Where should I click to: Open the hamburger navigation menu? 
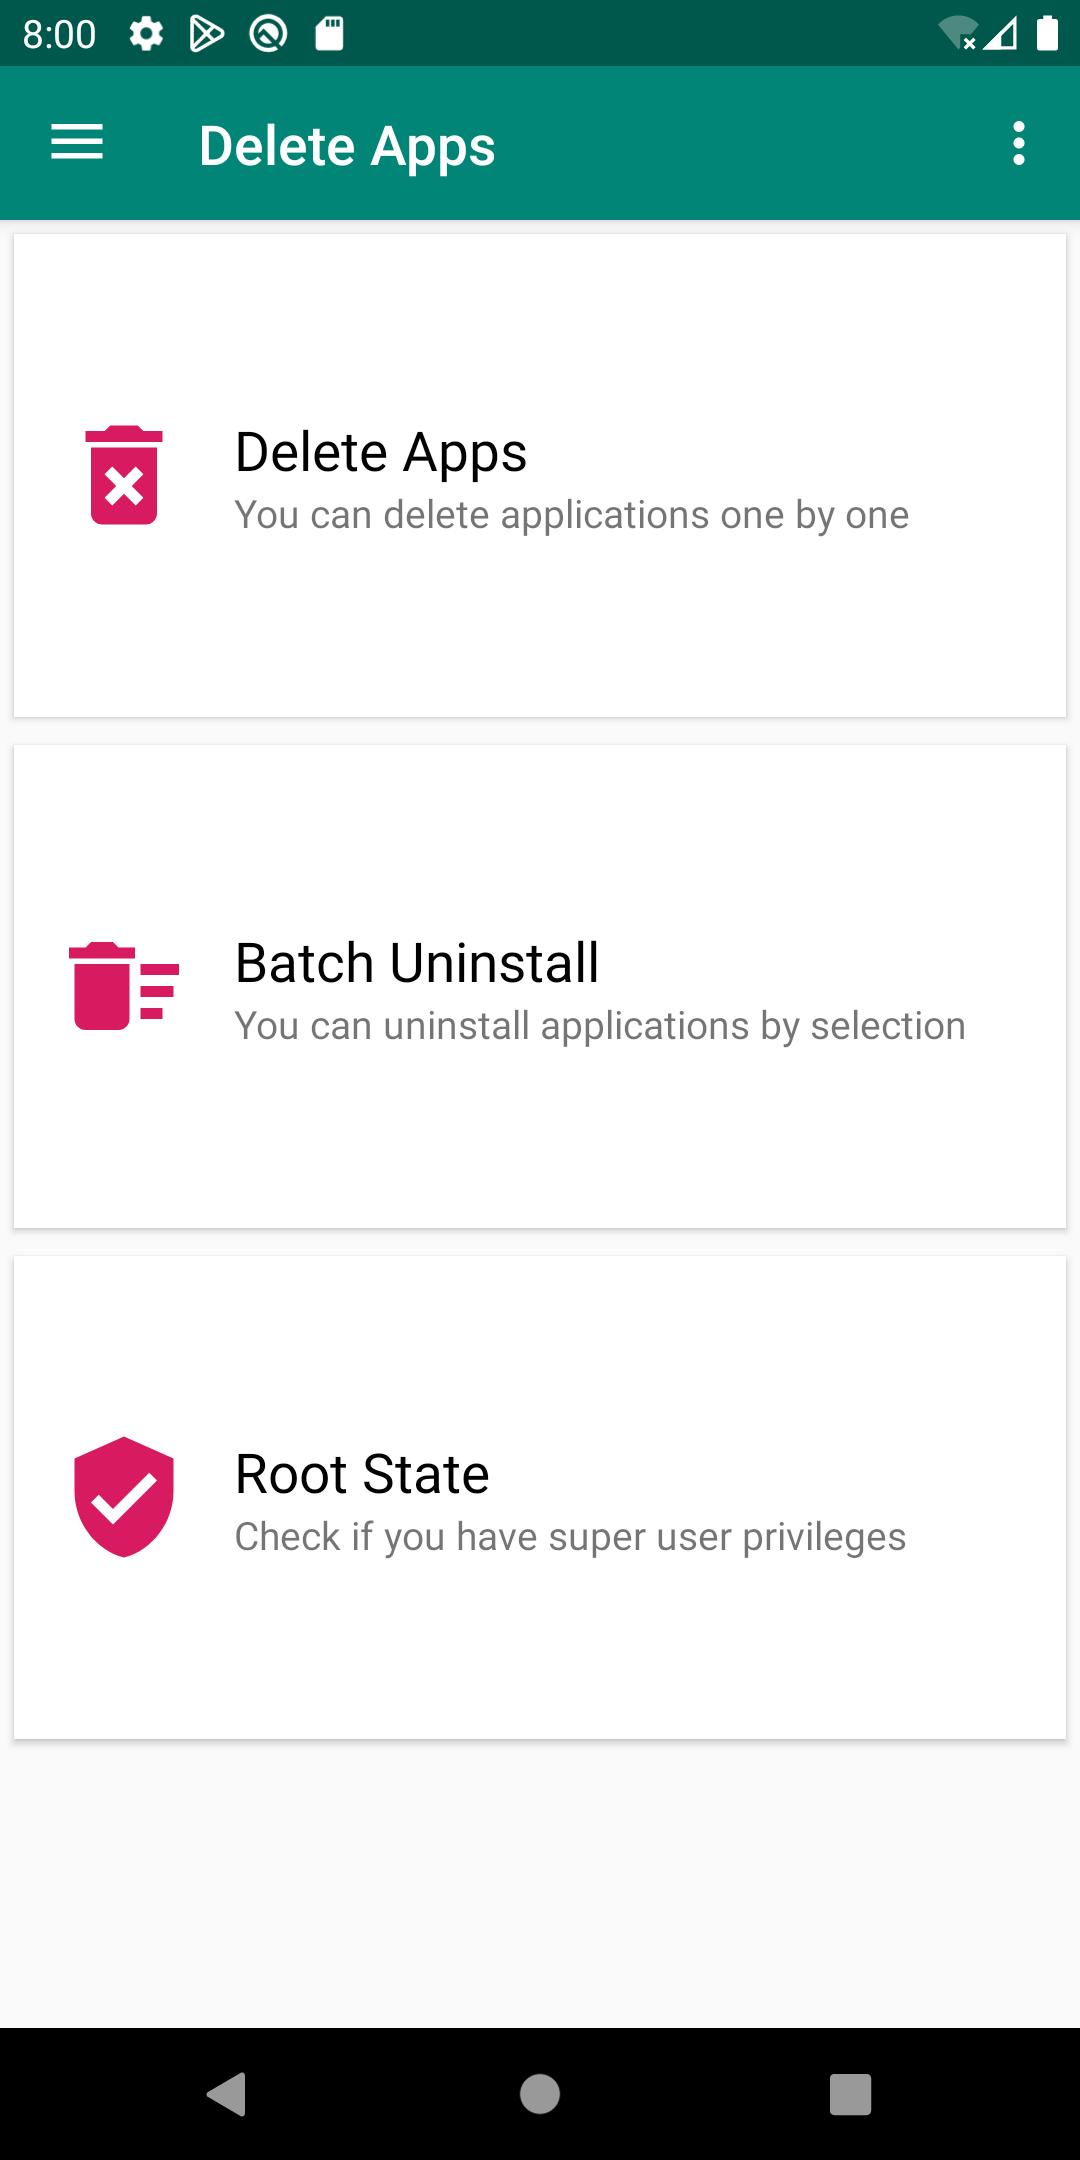(x=77, y=142)
